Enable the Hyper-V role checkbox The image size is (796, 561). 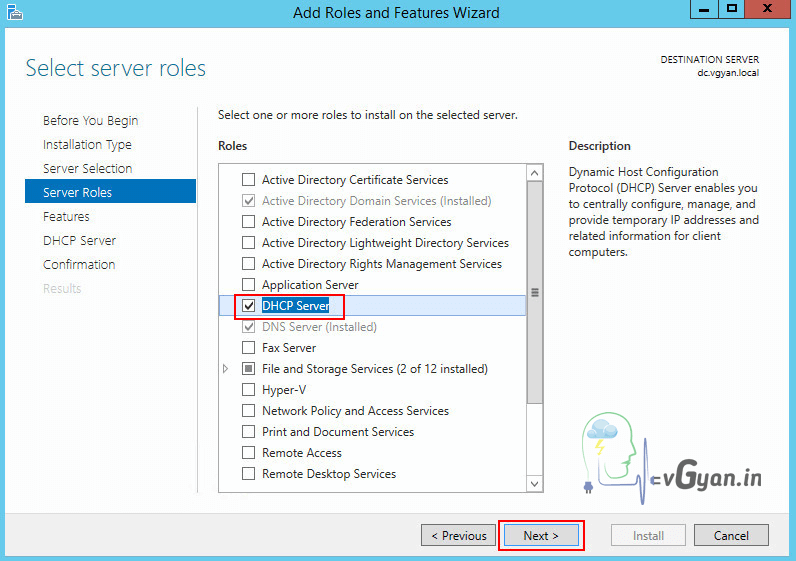249,390
